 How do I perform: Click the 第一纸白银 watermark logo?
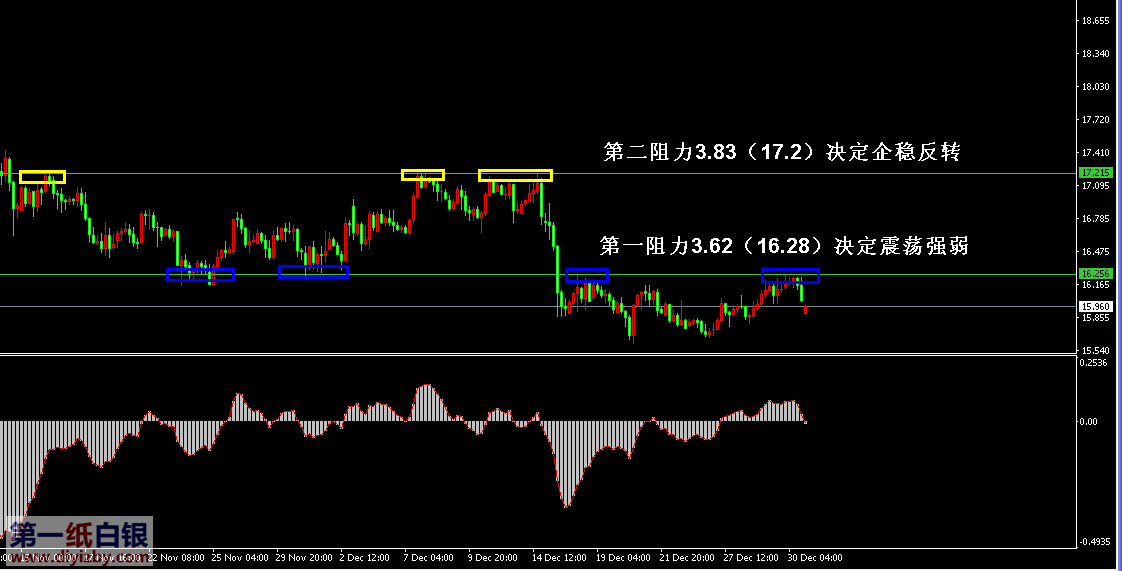click(x=78, y=536)
